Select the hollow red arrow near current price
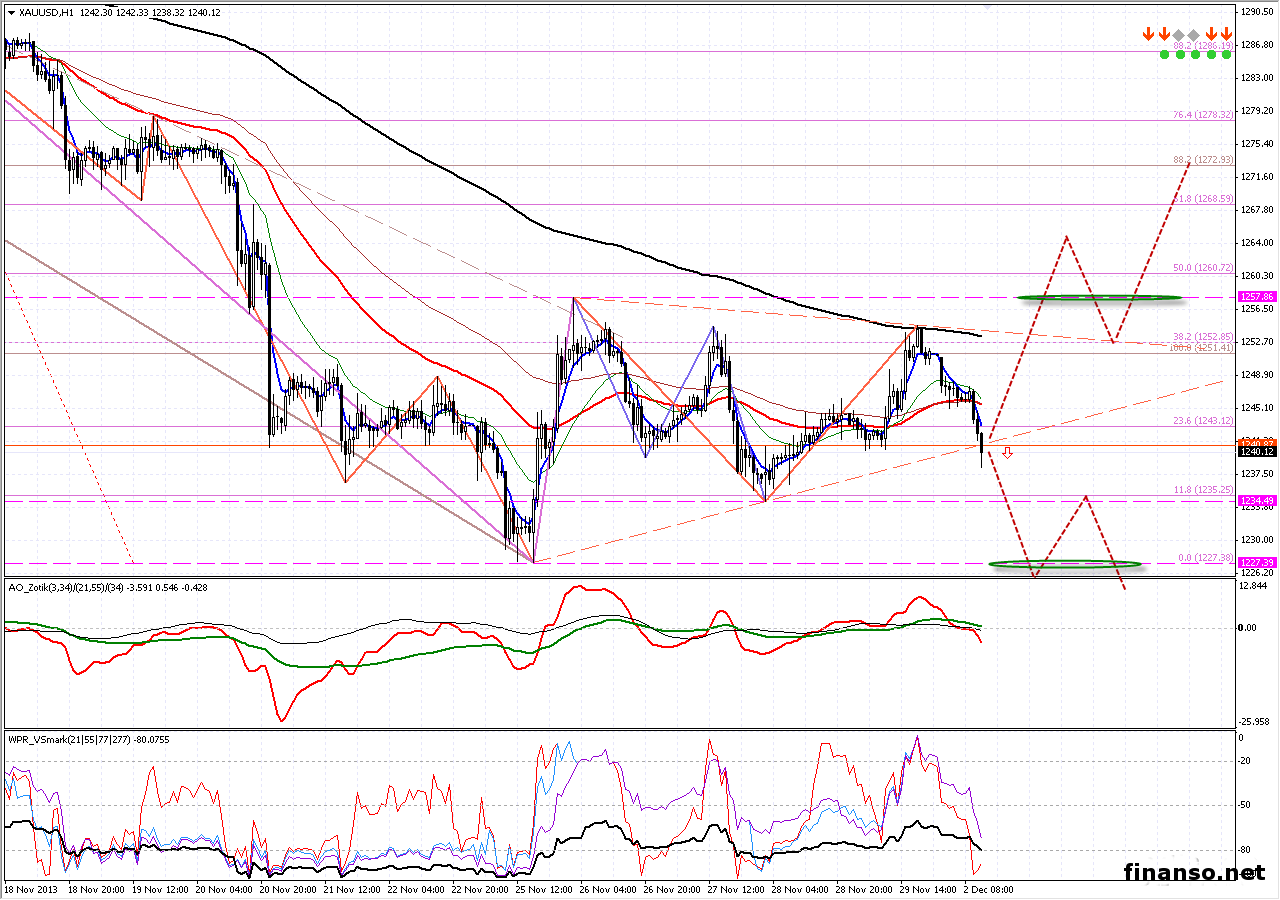The height and width of the screenshot is (900, 1280). coord(1008,453)
